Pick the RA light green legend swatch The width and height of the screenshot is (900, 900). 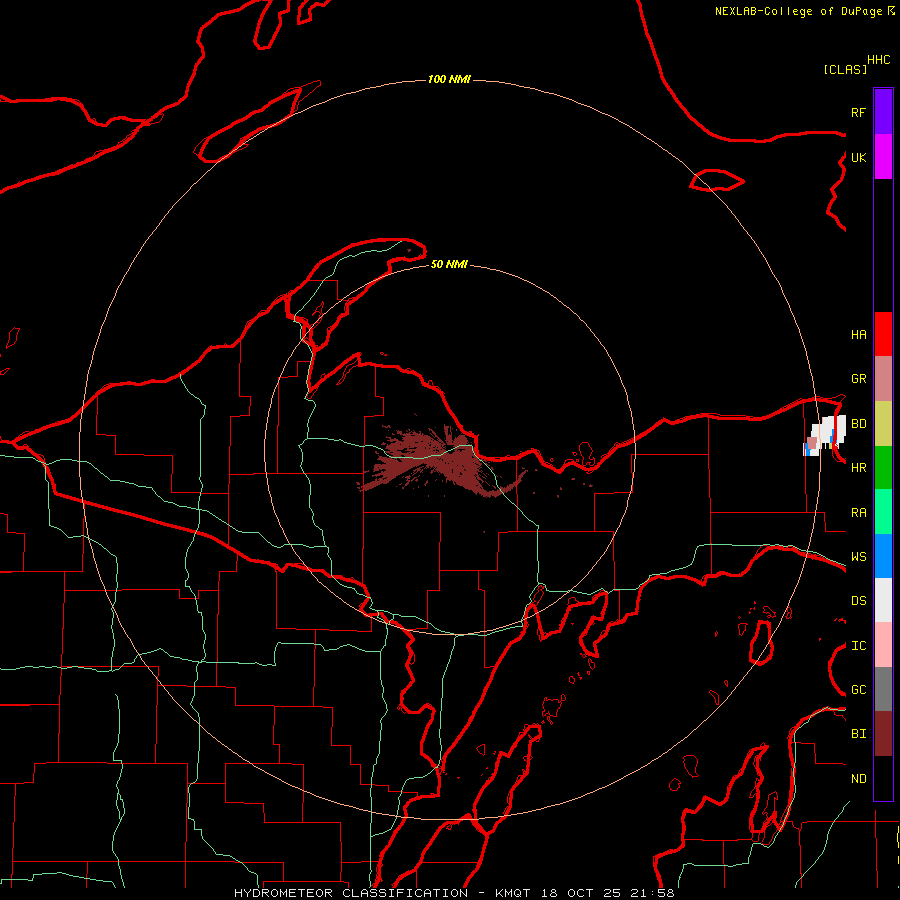pos(883,512)
